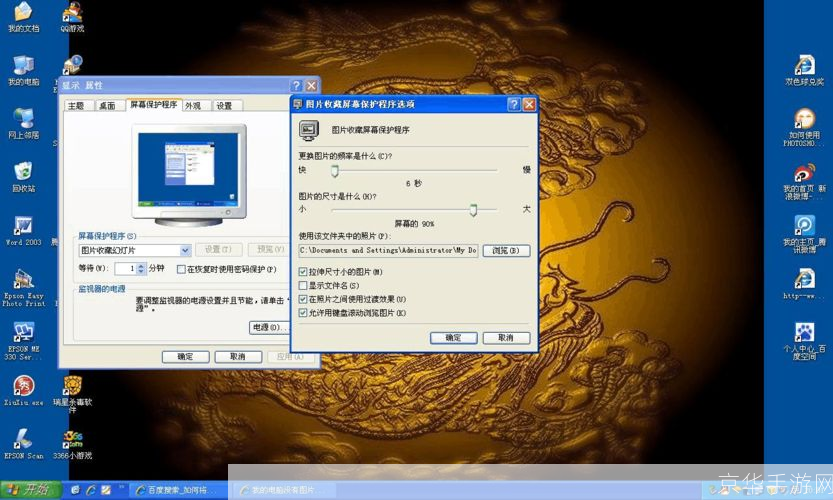This screenshot has width=833, height=500.
Task: Toggle 允许用键盘滚动浏览图片 checkbox
Action: click(x=303, y=313)
